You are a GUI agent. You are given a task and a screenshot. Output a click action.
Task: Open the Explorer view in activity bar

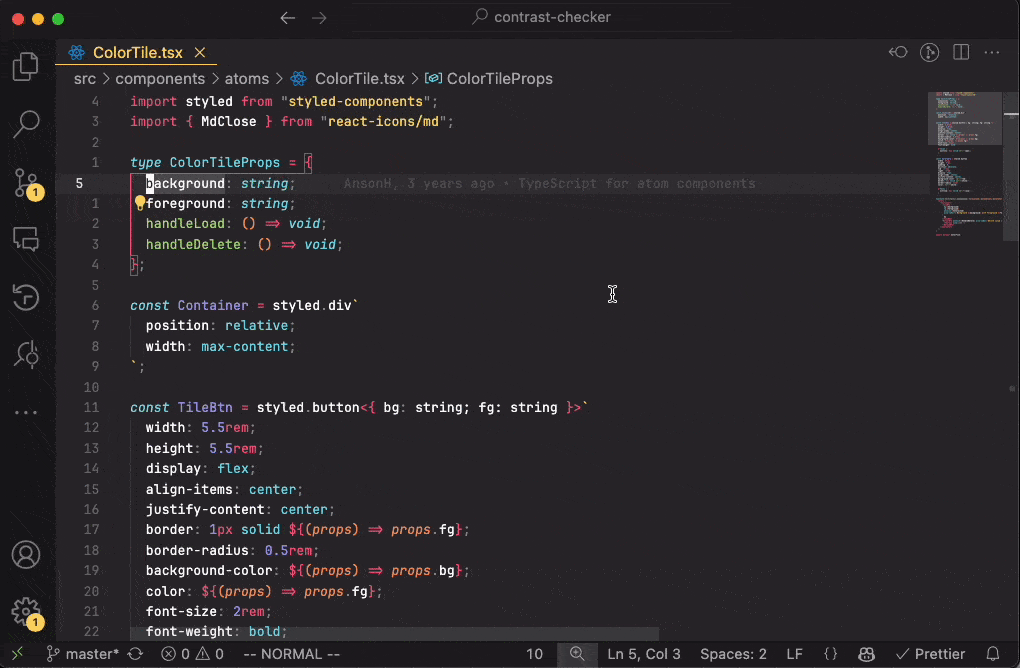(25, 66)
